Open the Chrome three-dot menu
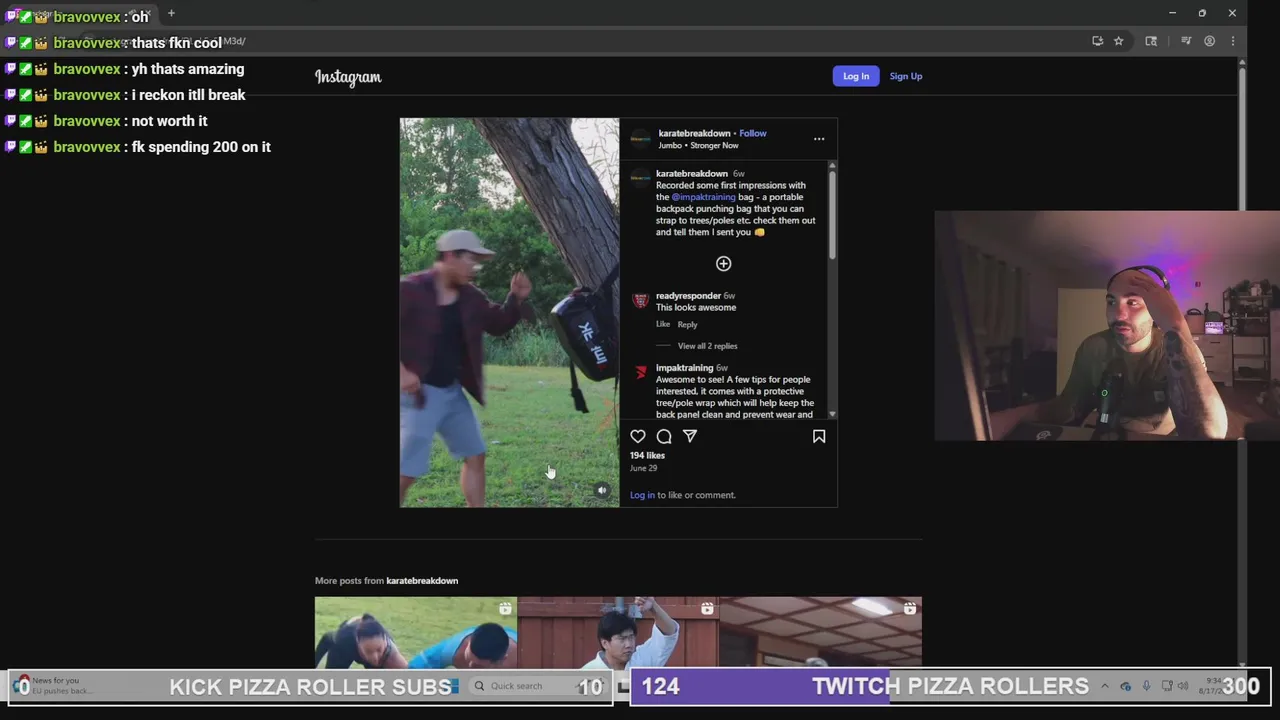This screenshot has height=720, width=1280. (1233, 41)
